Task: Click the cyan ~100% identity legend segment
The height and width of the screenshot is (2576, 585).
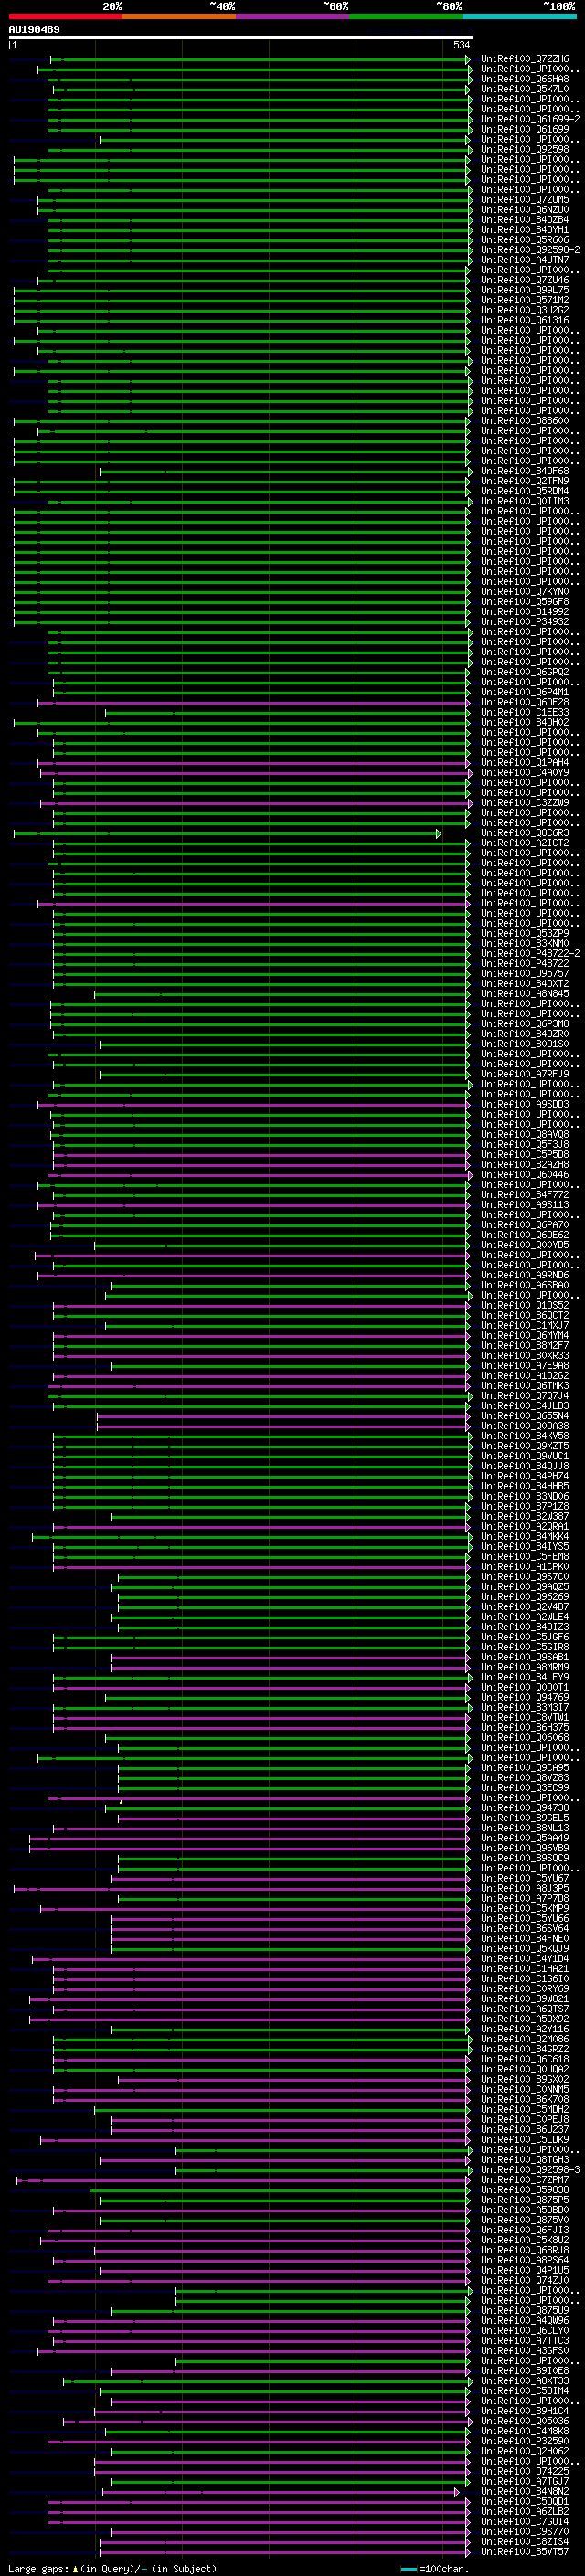Action: coord(519,16)
